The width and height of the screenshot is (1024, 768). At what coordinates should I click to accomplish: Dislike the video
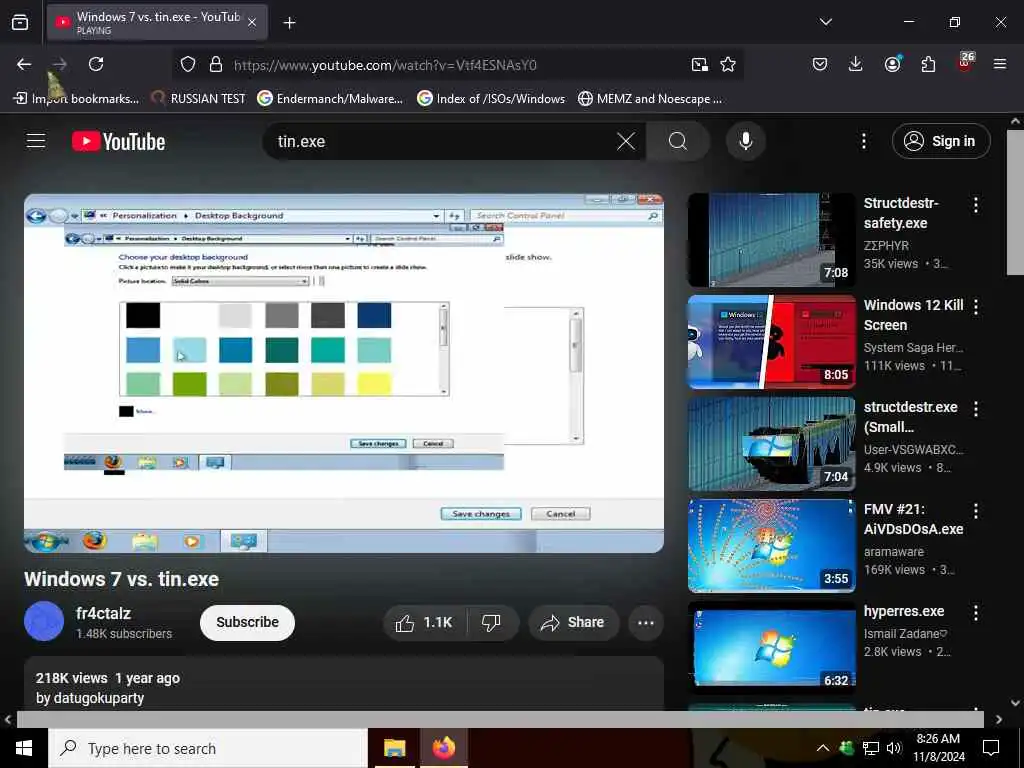(492, 622)
